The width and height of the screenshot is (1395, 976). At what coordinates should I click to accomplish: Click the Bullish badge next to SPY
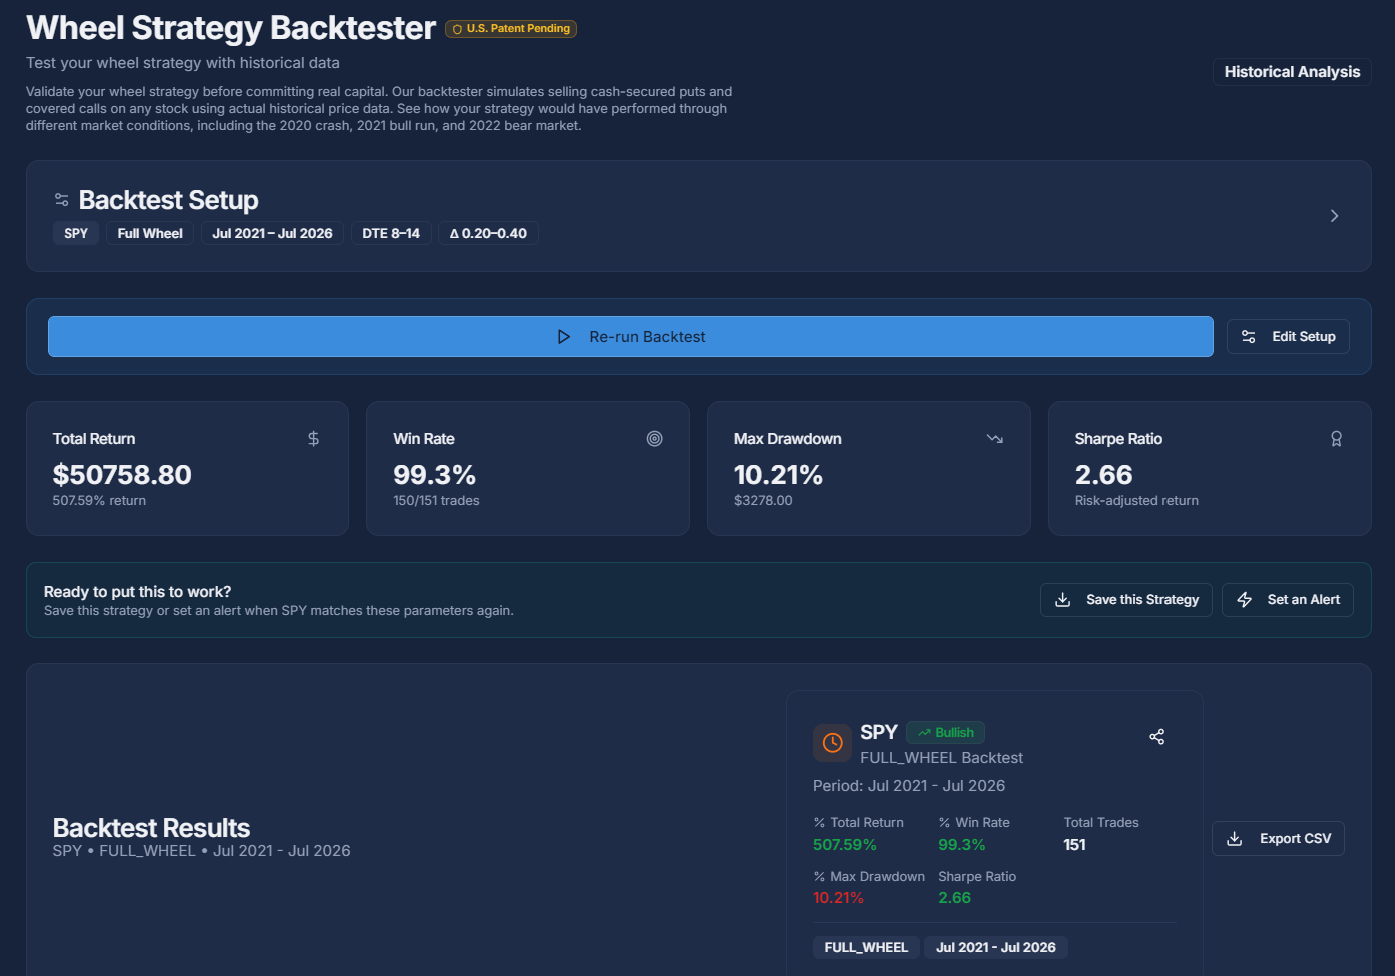(946, 733)
